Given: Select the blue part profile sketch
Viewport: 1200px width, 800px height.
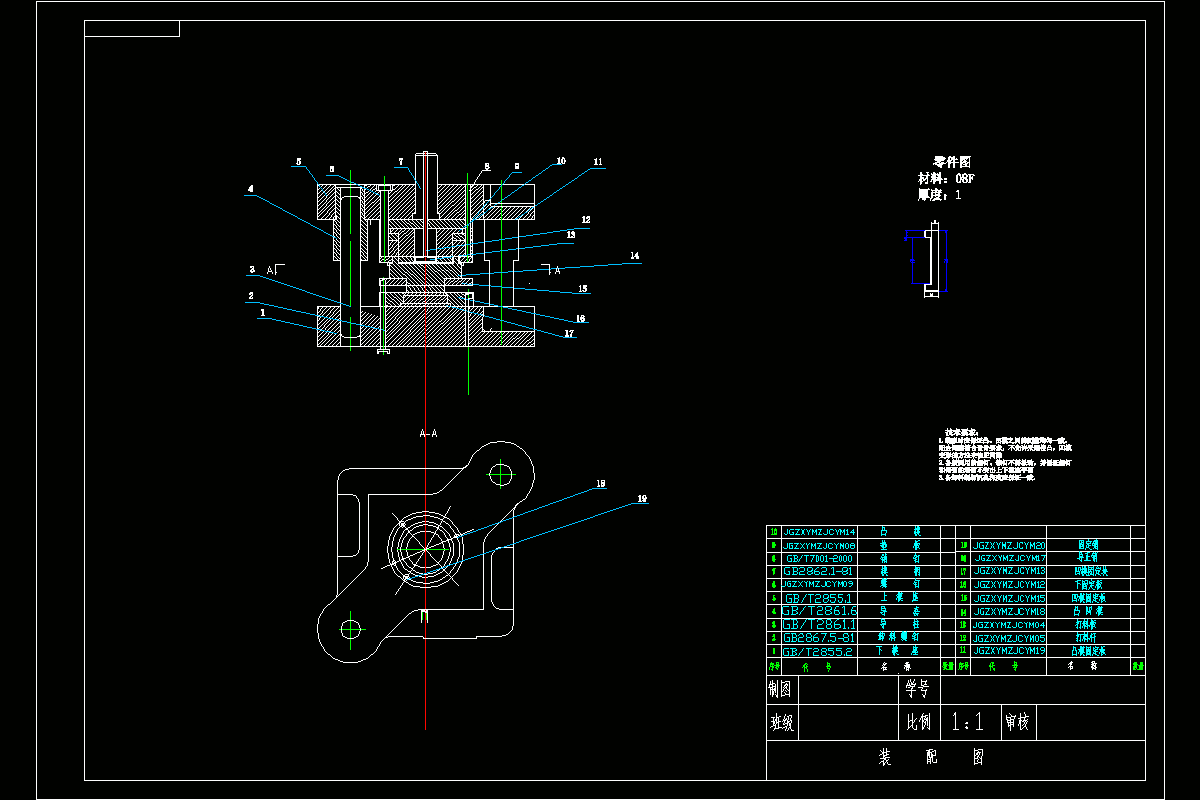Looking at the screenshot, I should click(926, 260).
